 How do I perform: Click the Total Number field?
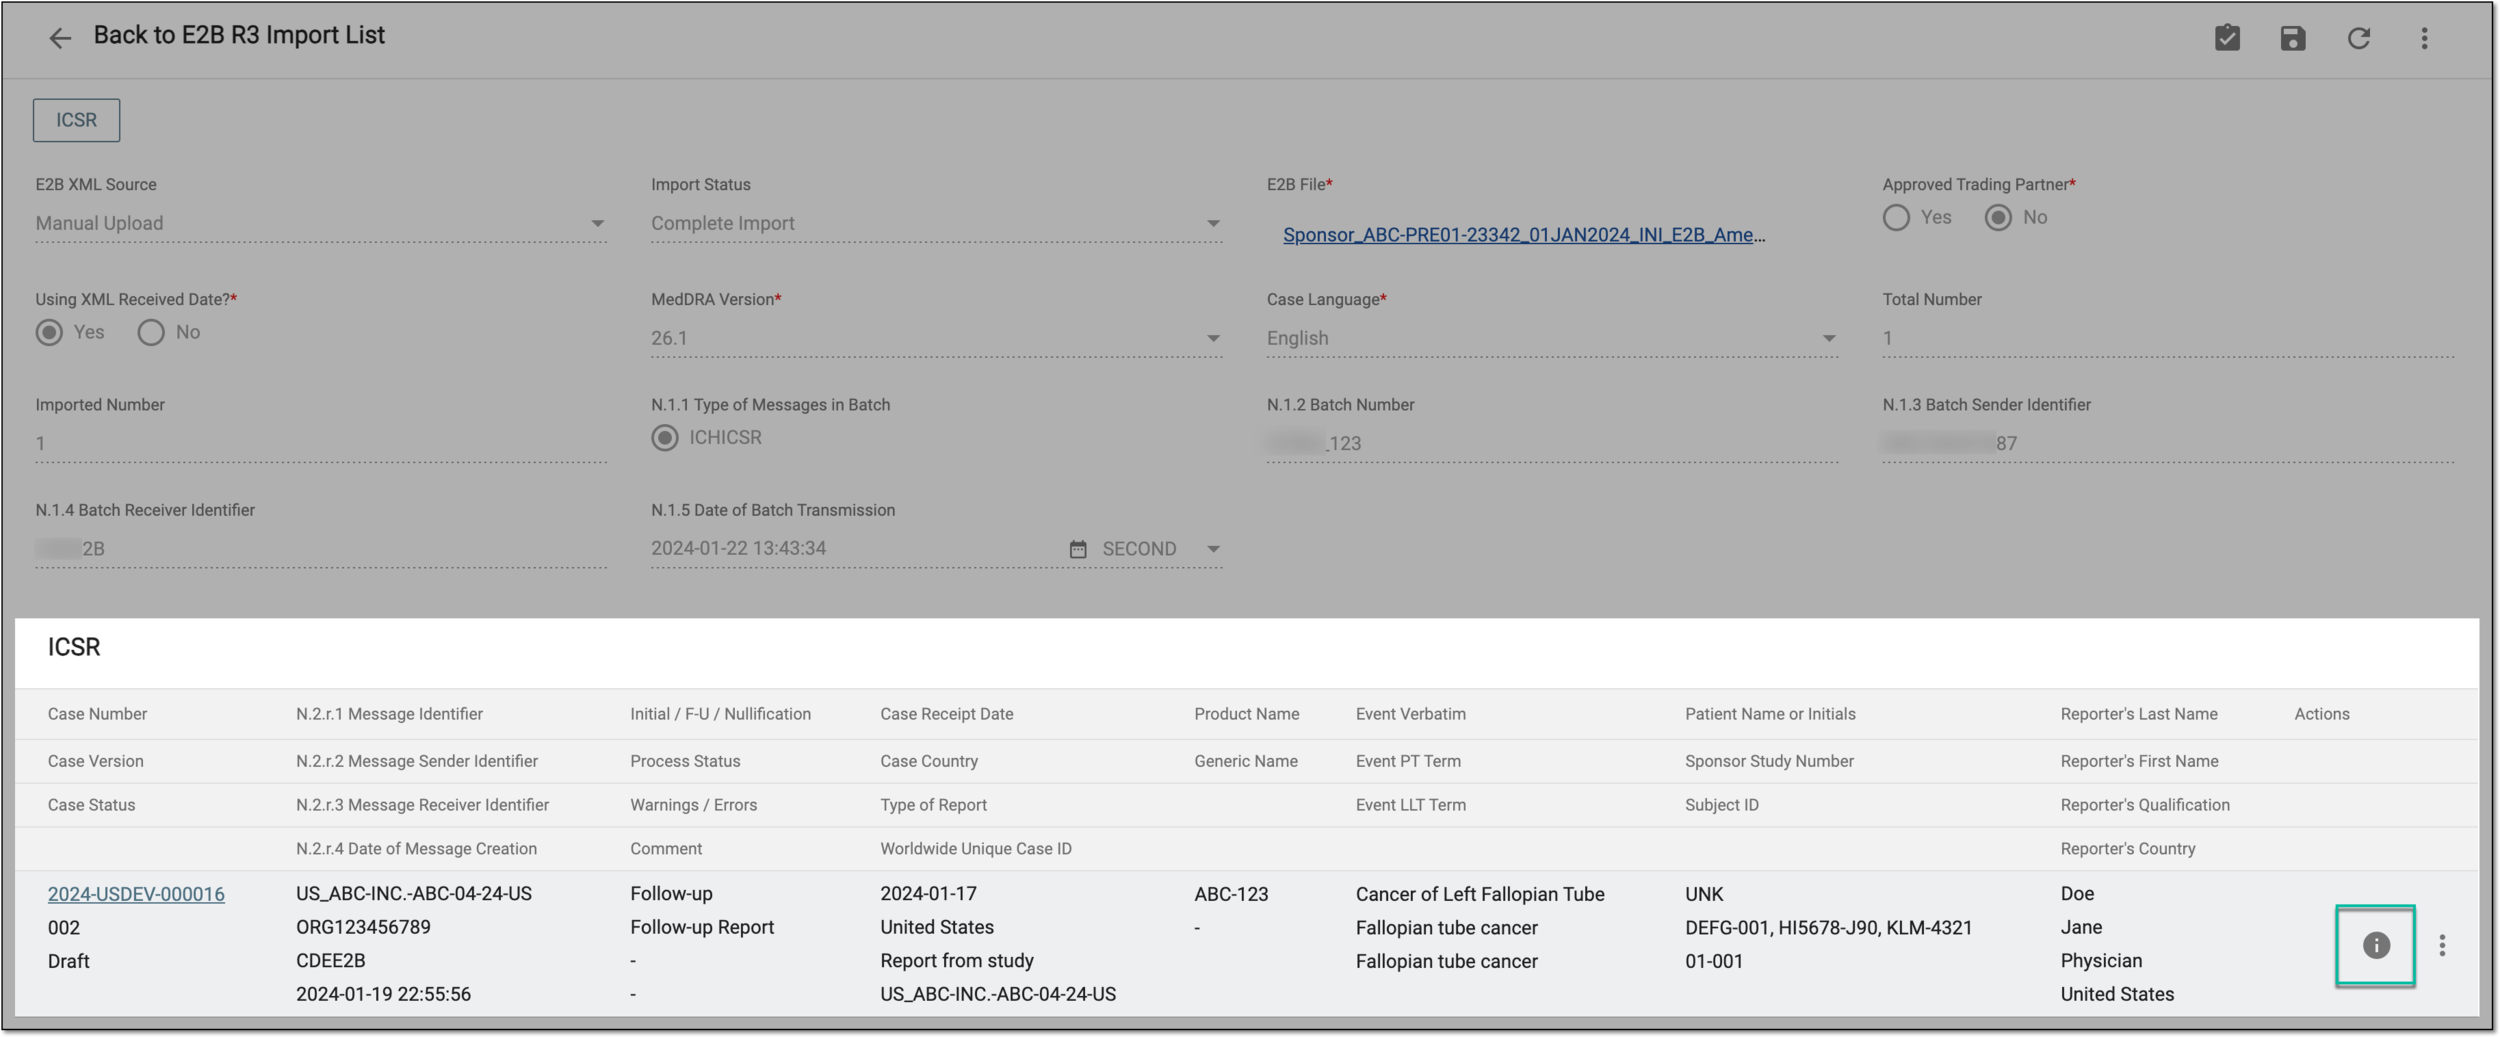(2168, 339)
